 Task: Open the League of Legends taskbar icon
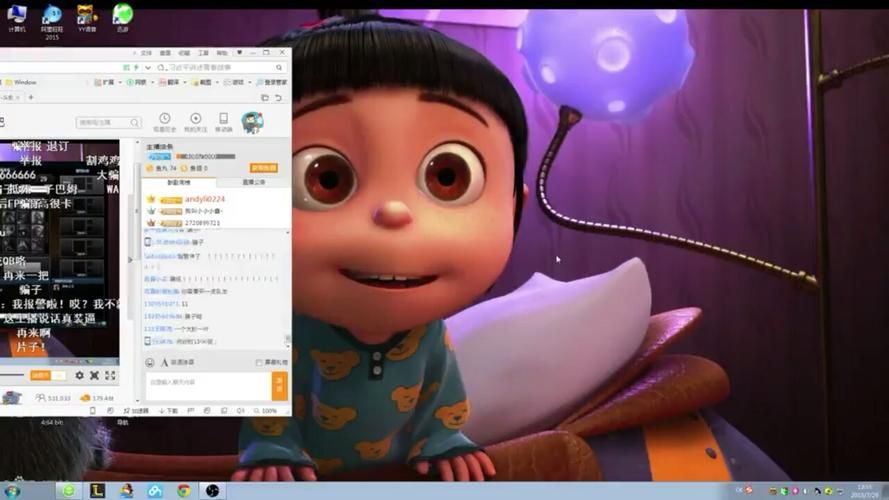pos(98,491)
